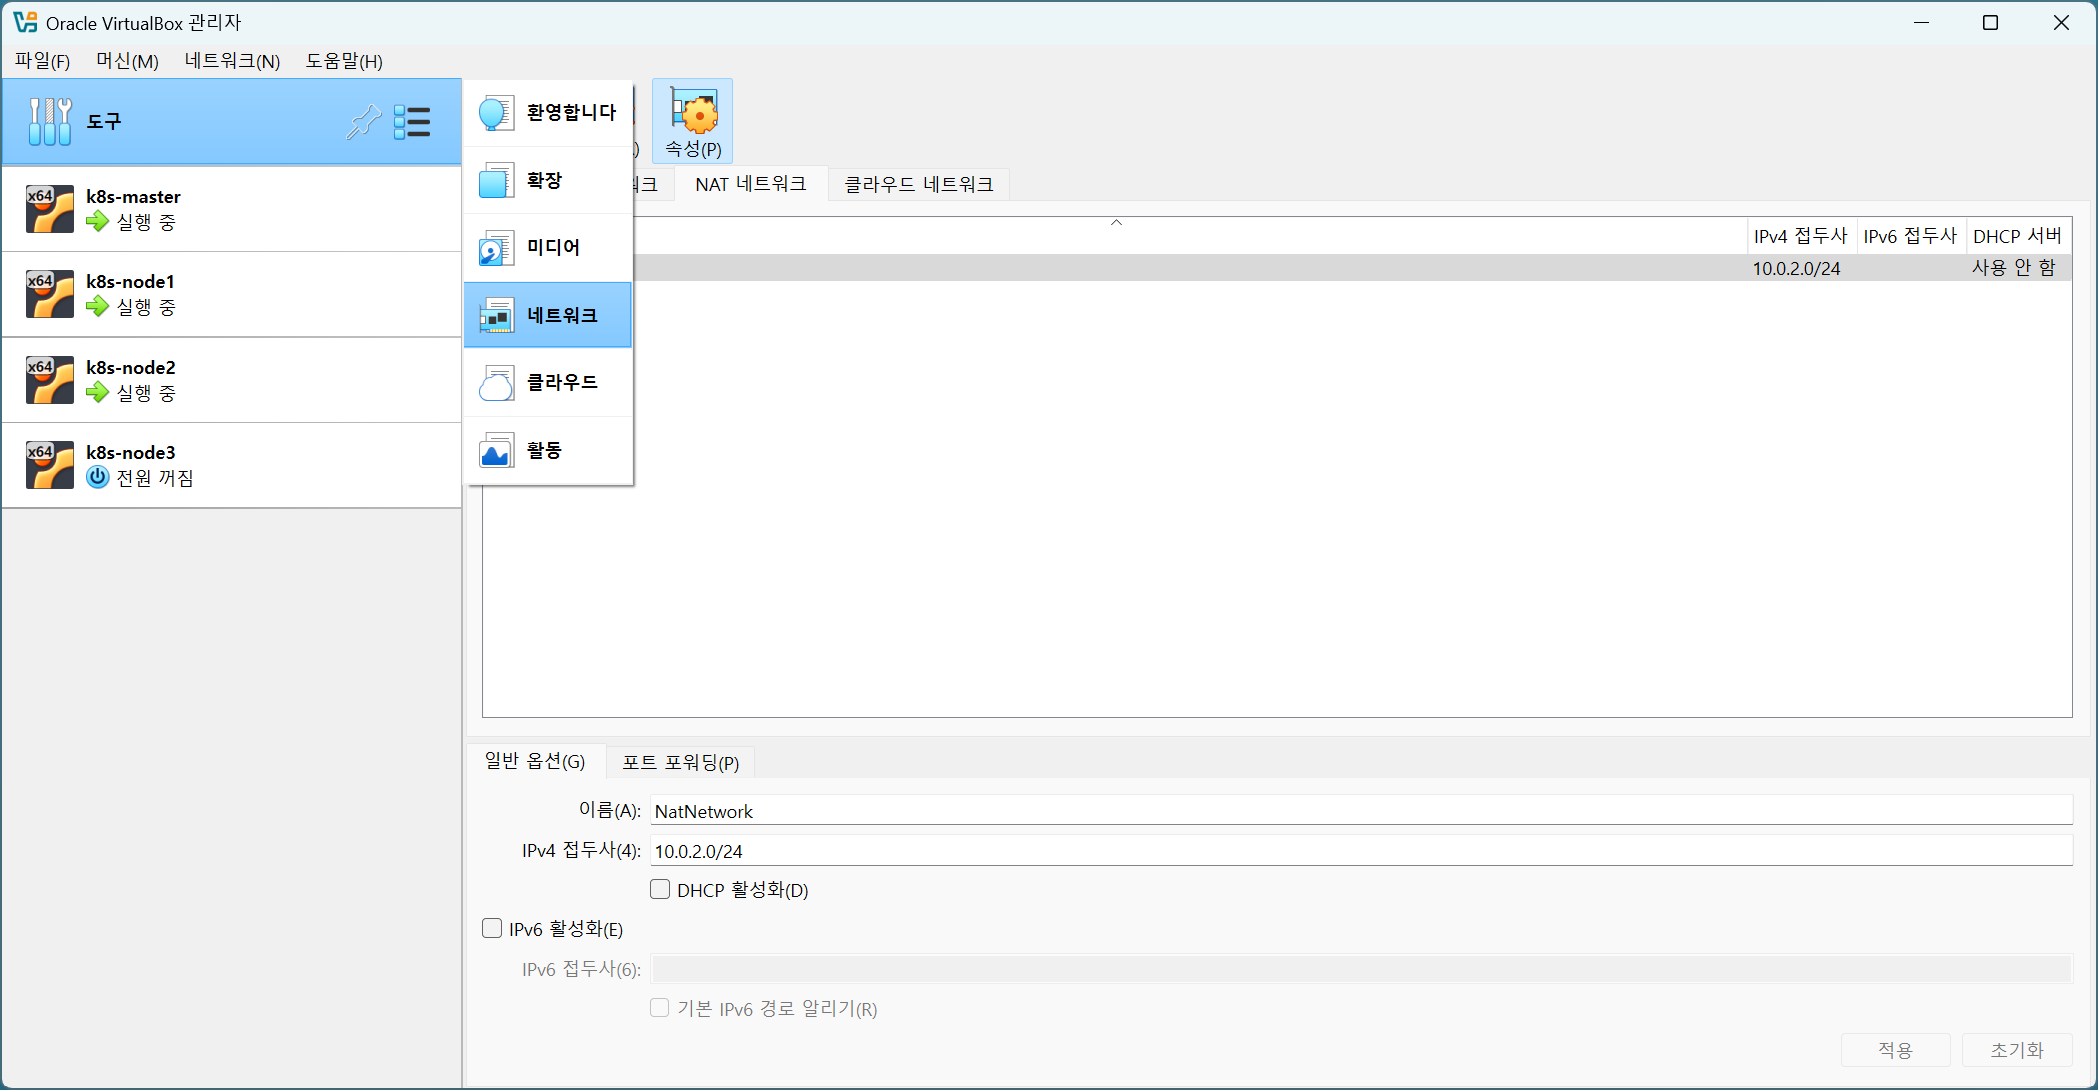Choose 확장 in tools popup
The height and width of the screenshot is (1090, 2098).
click(549, 181)
